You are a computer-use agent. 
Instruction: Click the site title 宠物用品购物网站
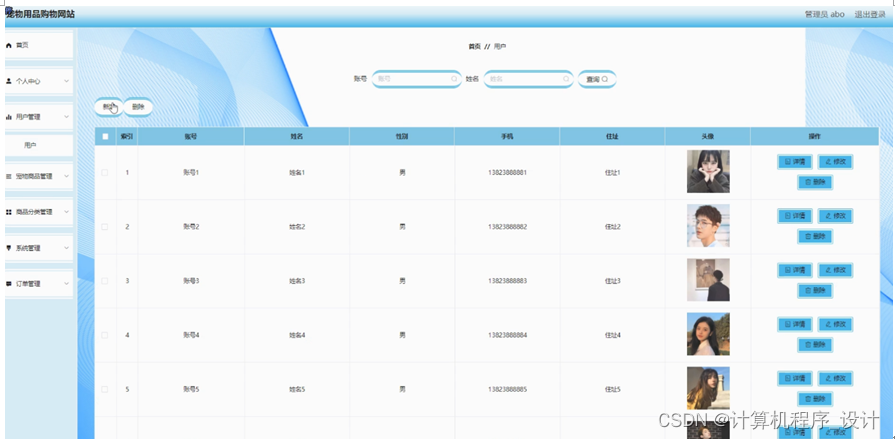tap(40, 14)
